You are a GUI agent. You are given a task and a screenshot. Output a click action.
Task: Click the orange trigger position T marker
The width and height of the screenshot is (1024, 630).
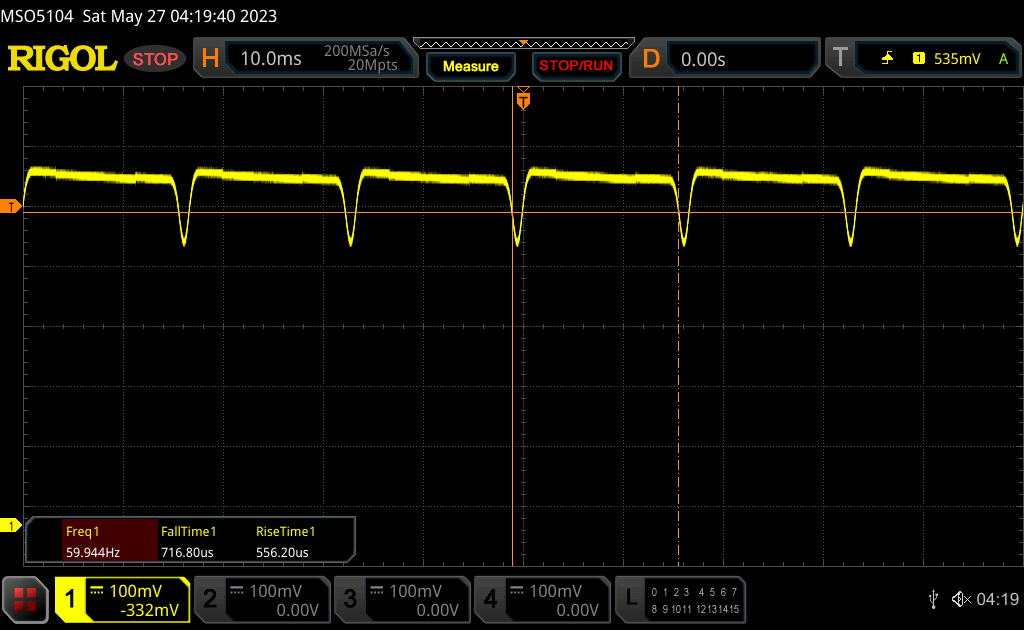(523, 99)
